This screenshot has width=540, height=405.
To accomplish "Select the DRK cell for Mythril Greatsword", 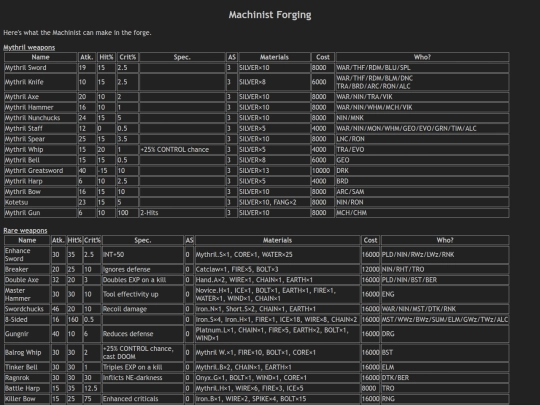I will [422, 171].
